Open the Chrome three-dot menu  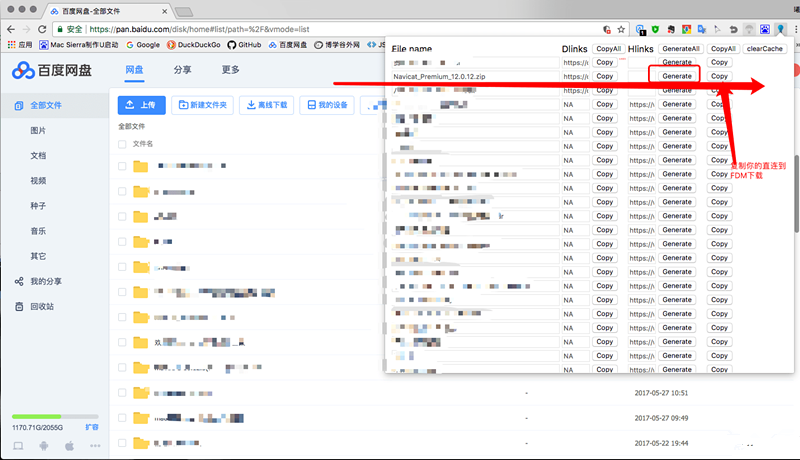click(795, 30)
